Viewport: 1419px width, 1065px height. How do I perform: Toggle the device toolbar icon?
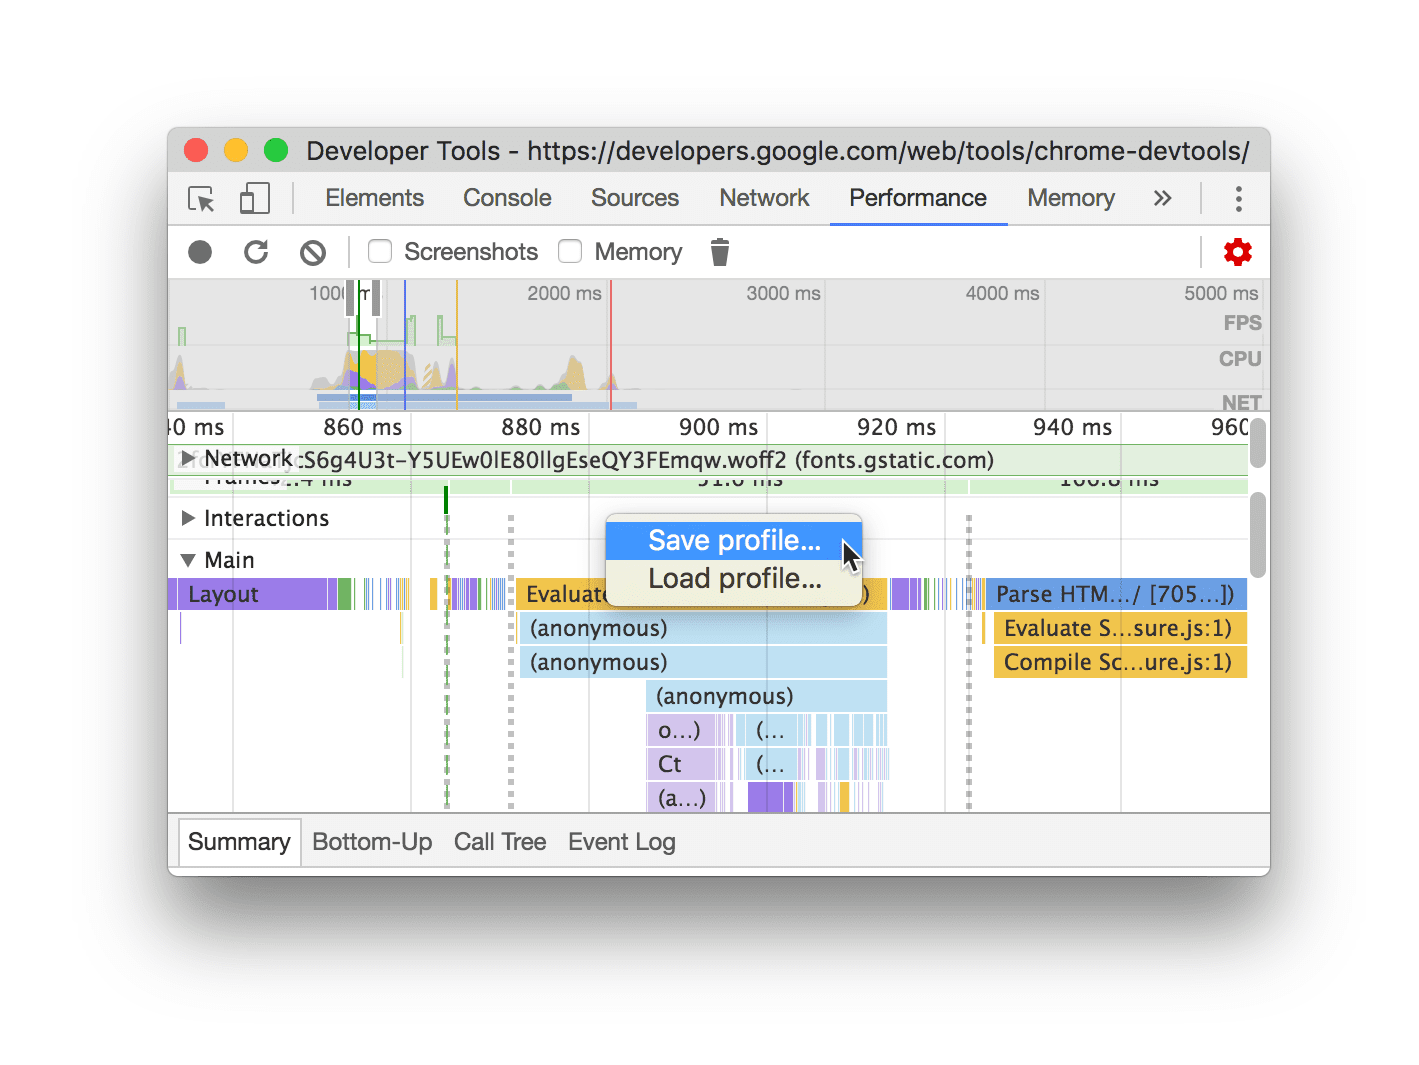click(x=254, y=199)
